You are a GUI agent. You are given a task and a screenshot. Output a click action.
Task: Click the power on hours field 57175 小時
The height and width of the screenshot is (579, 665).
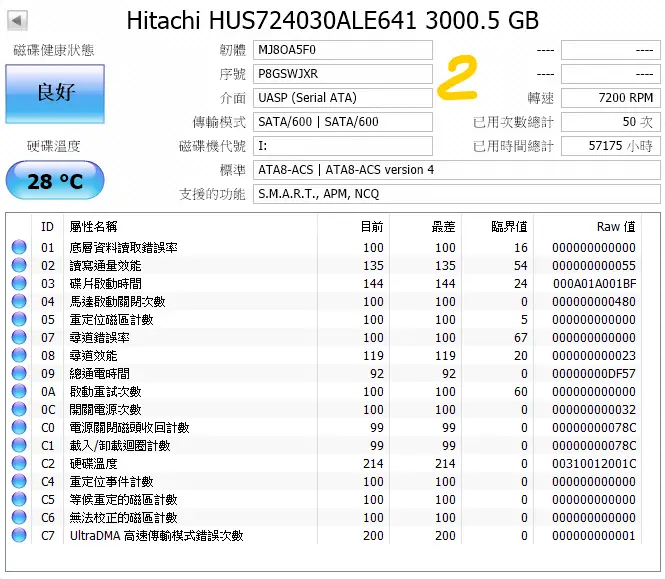click(x=611, y=146)
